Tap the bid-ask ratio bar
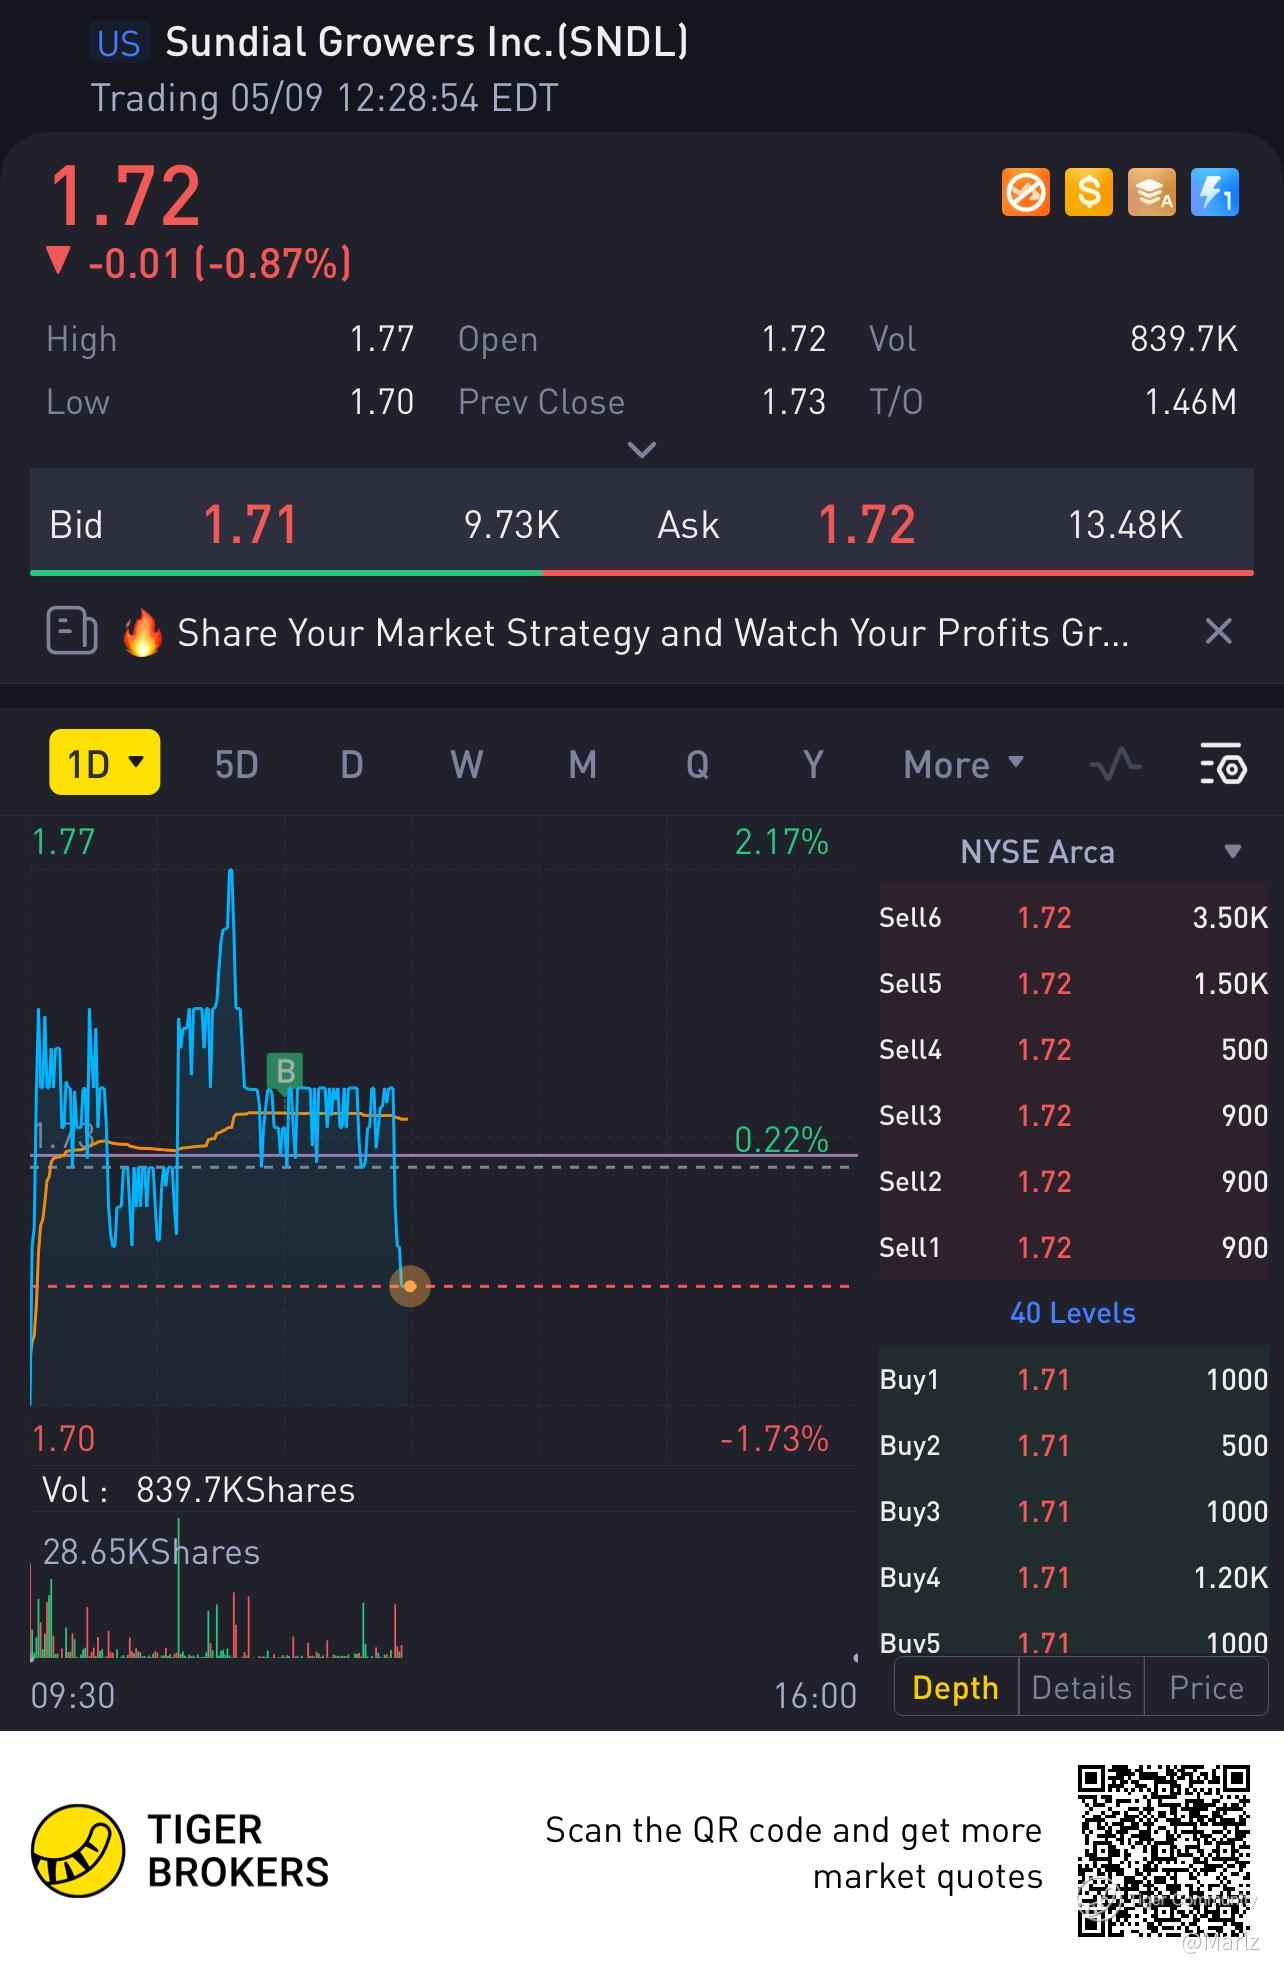 click(642, 573)
